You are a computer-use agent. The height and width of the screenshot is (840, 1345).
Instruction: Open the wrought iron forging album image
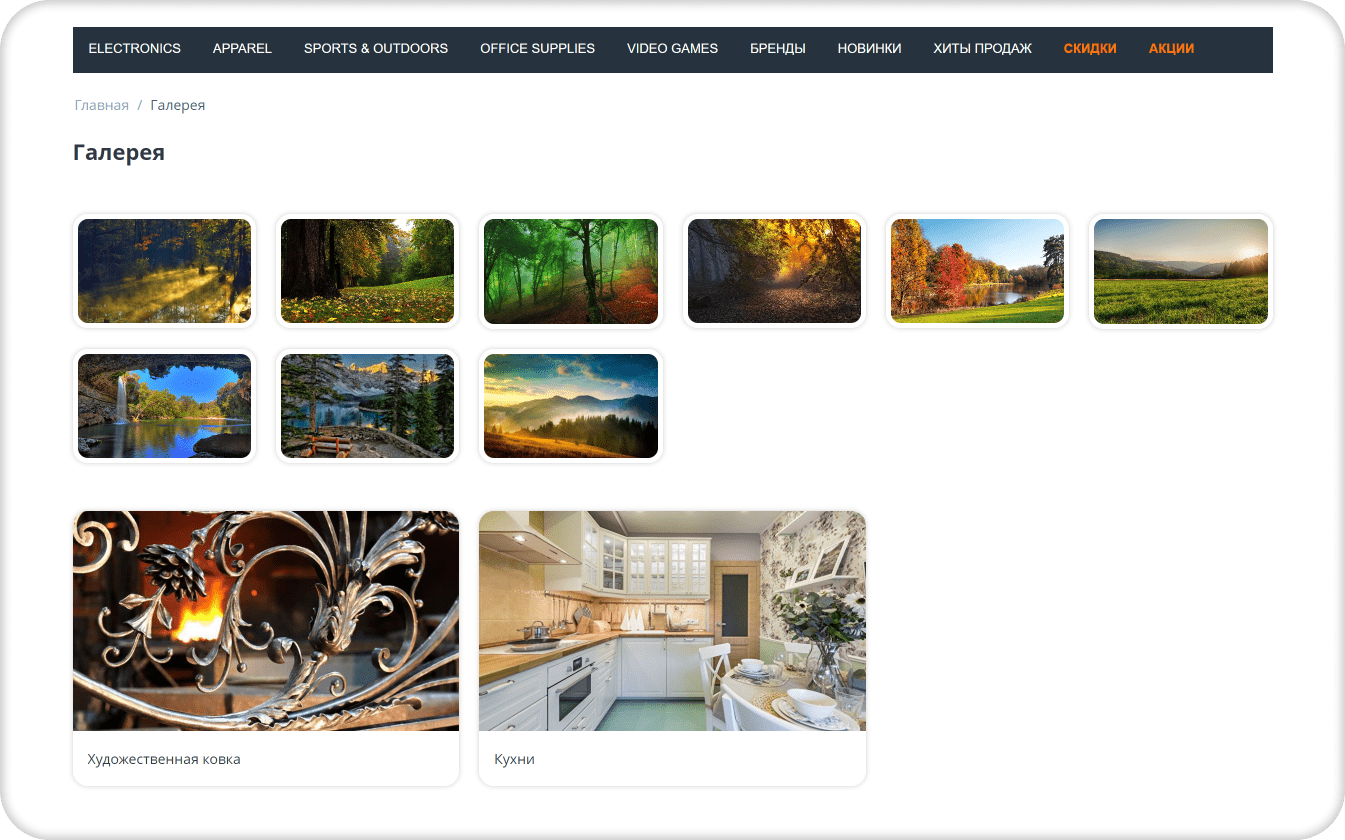[x=266, y=621]
